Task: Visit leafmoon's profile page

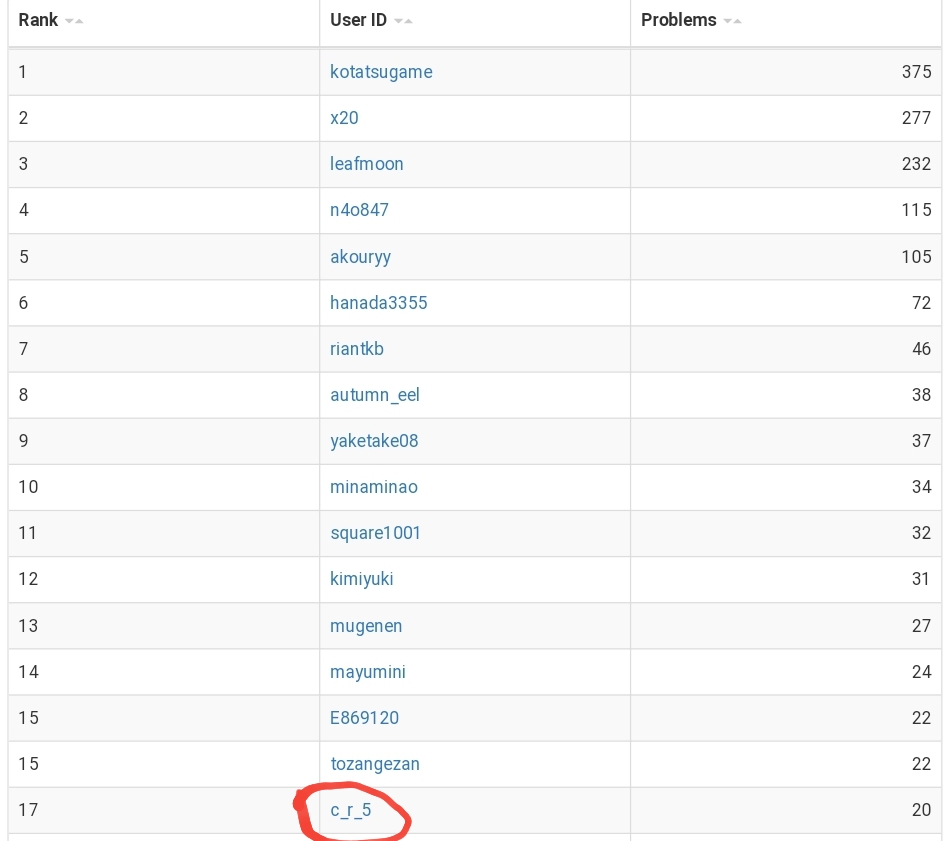Action: tap(366, 163)
